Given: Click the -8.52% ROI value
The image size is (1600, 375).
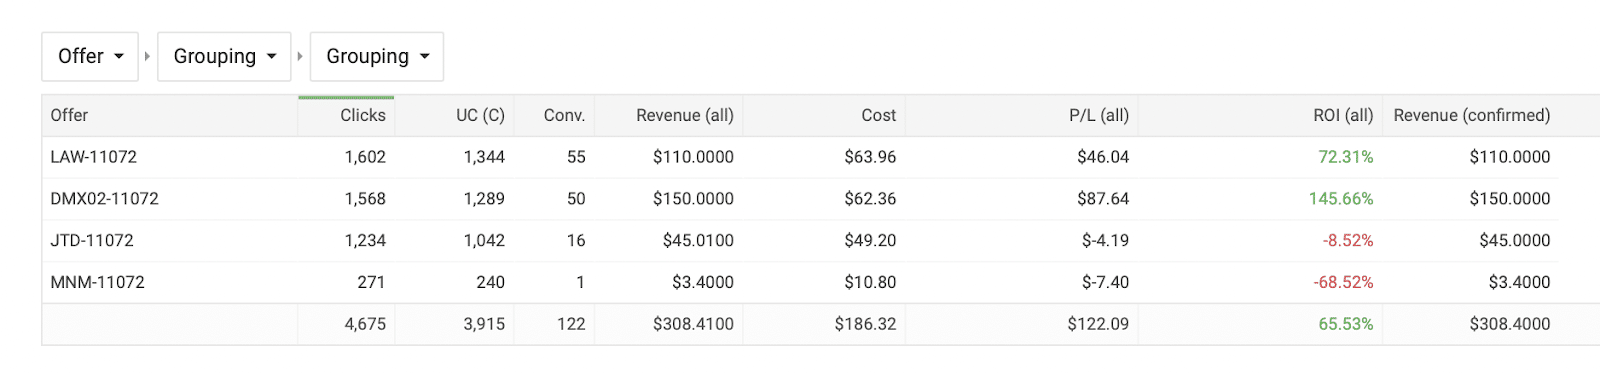Looking at the screenshot, I should [1348, 241].
